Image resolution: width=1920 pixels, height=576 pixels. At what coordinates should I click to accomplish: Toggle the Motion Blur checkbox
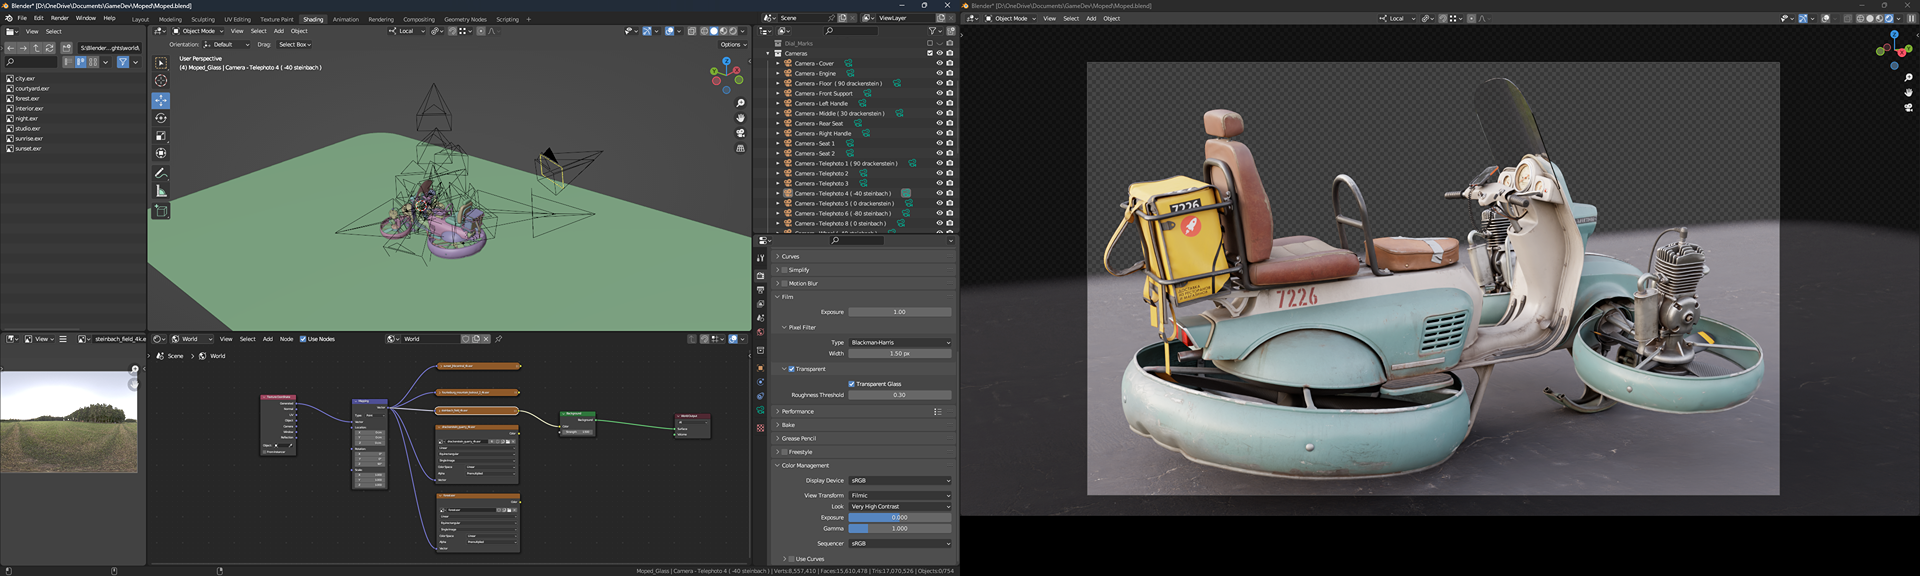click(784, 284)
